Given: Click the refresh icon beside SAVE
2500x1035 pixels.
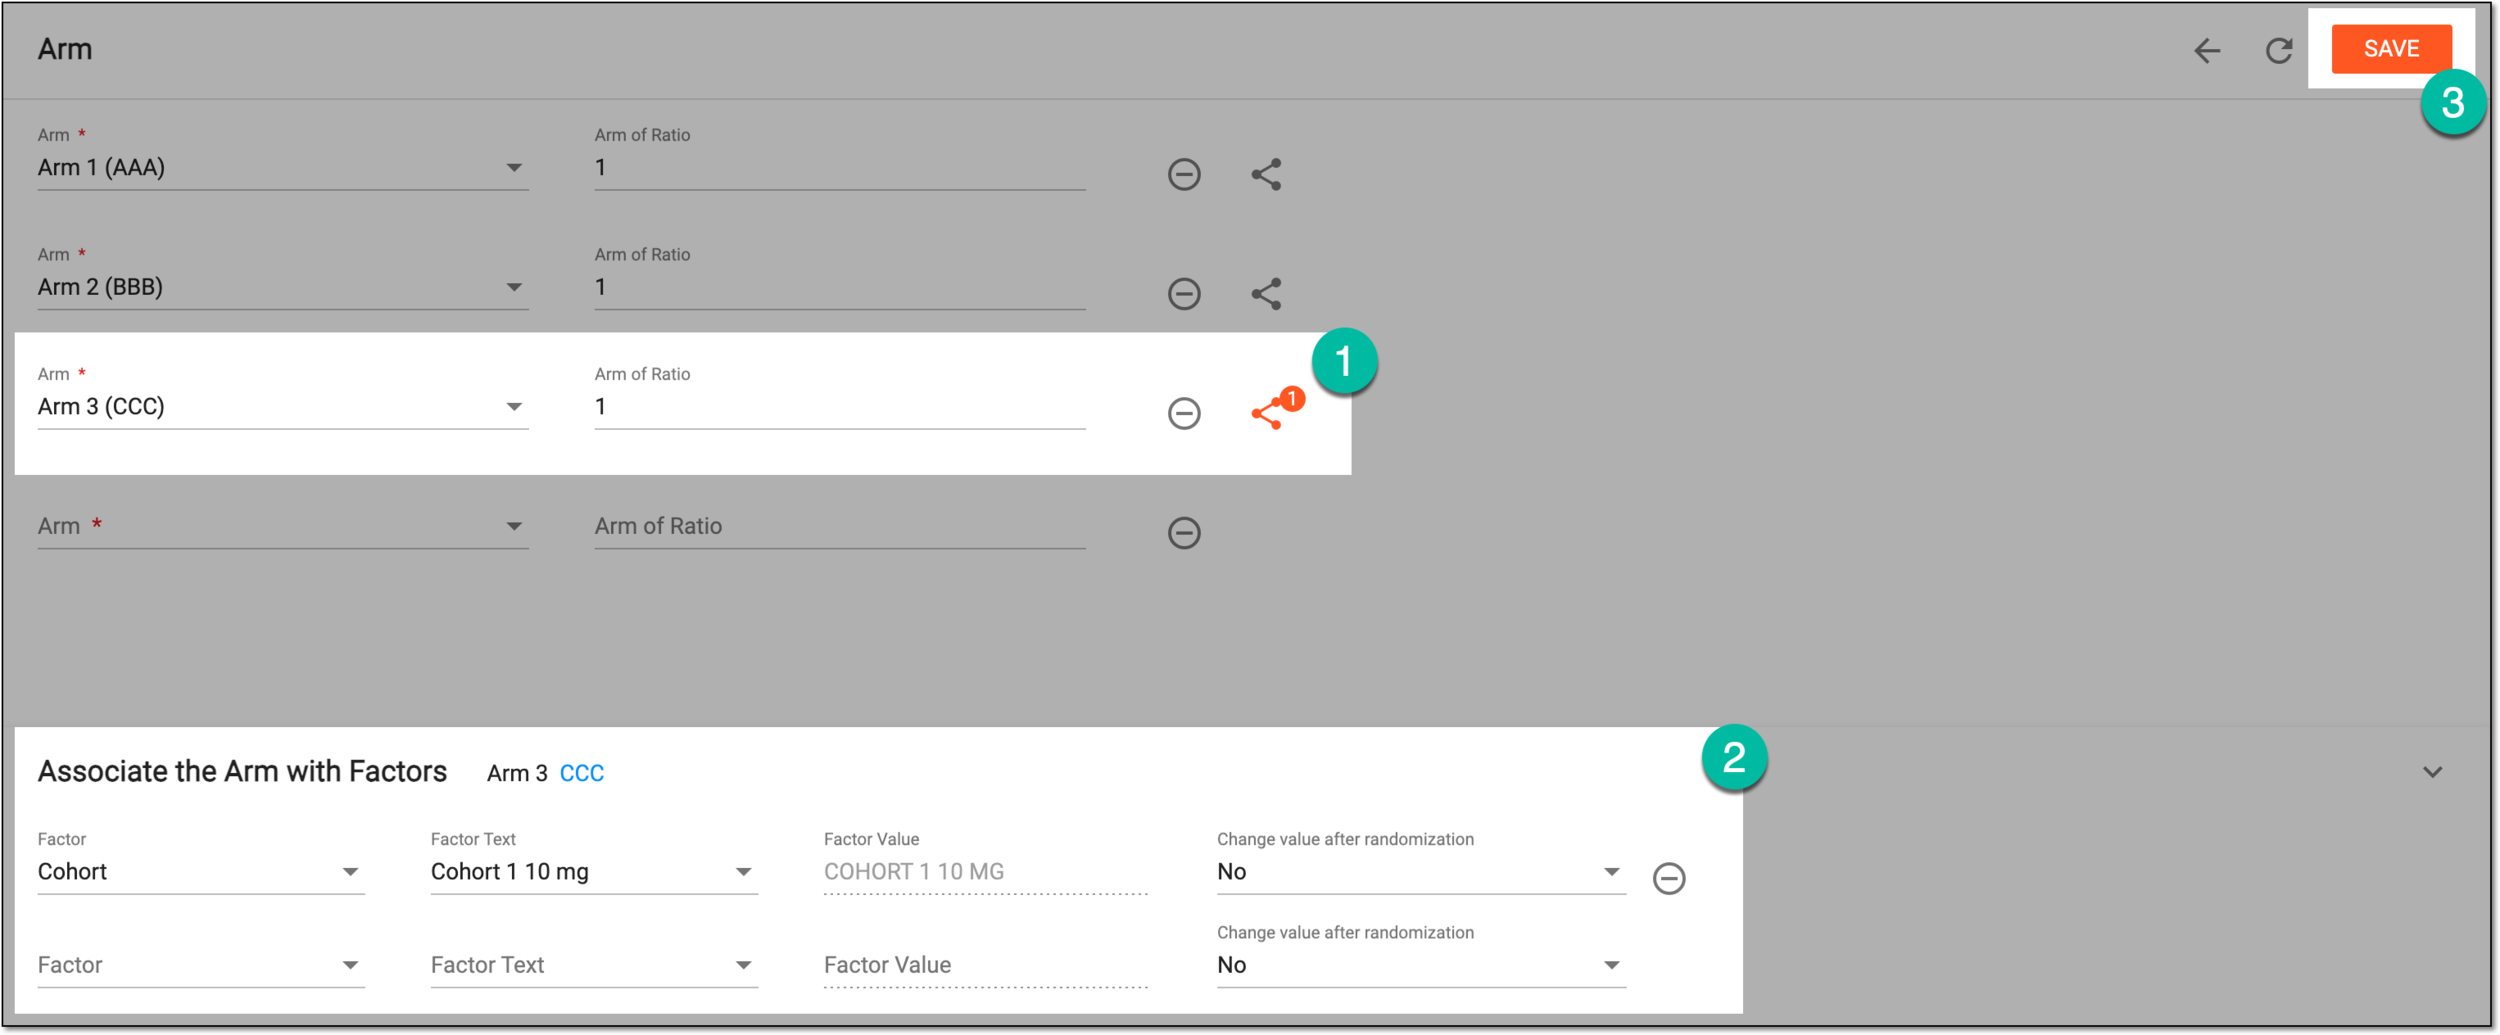Looking at the screenshot, I should pos(2278,50).
